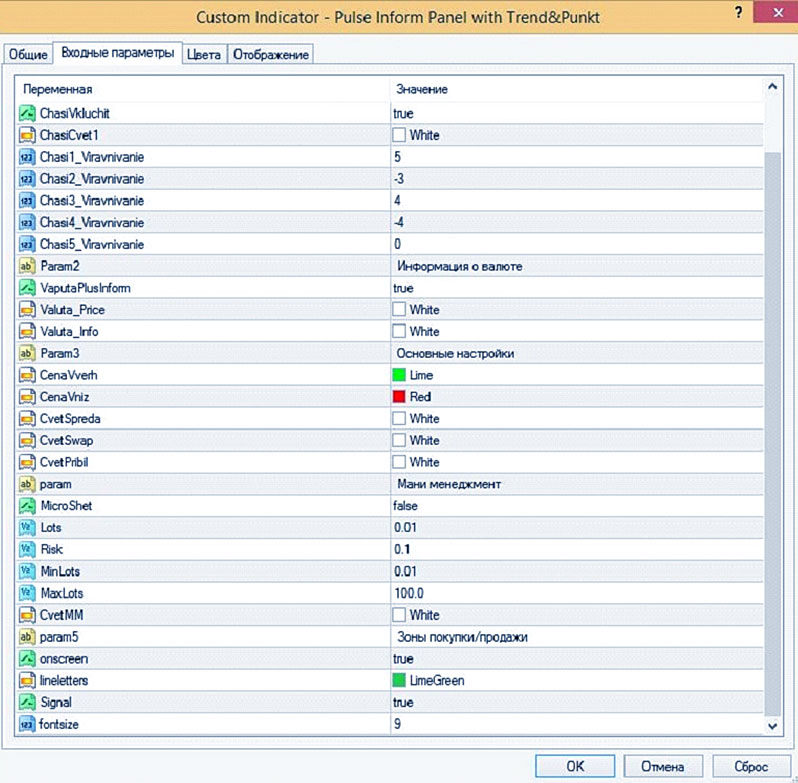Click the Red swatch for CenaVniz
The width and height of the screenshot is (798, 783).
pyautogui.click(x=399, y=397)
